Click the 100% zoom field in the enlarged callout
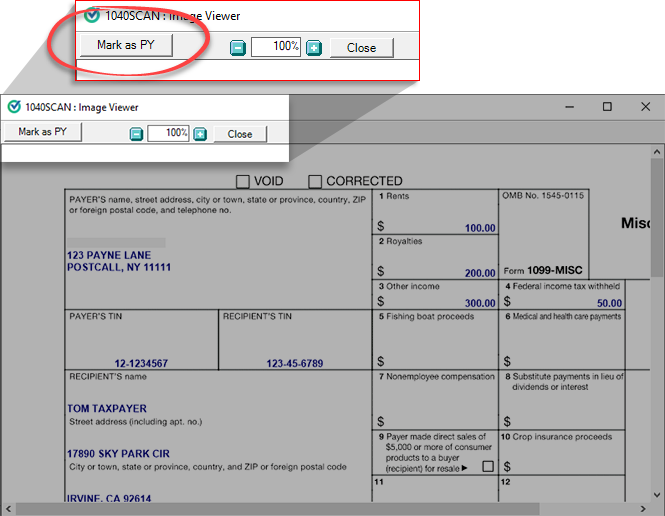This screenshot has height=516, width=665. [276, 47]
